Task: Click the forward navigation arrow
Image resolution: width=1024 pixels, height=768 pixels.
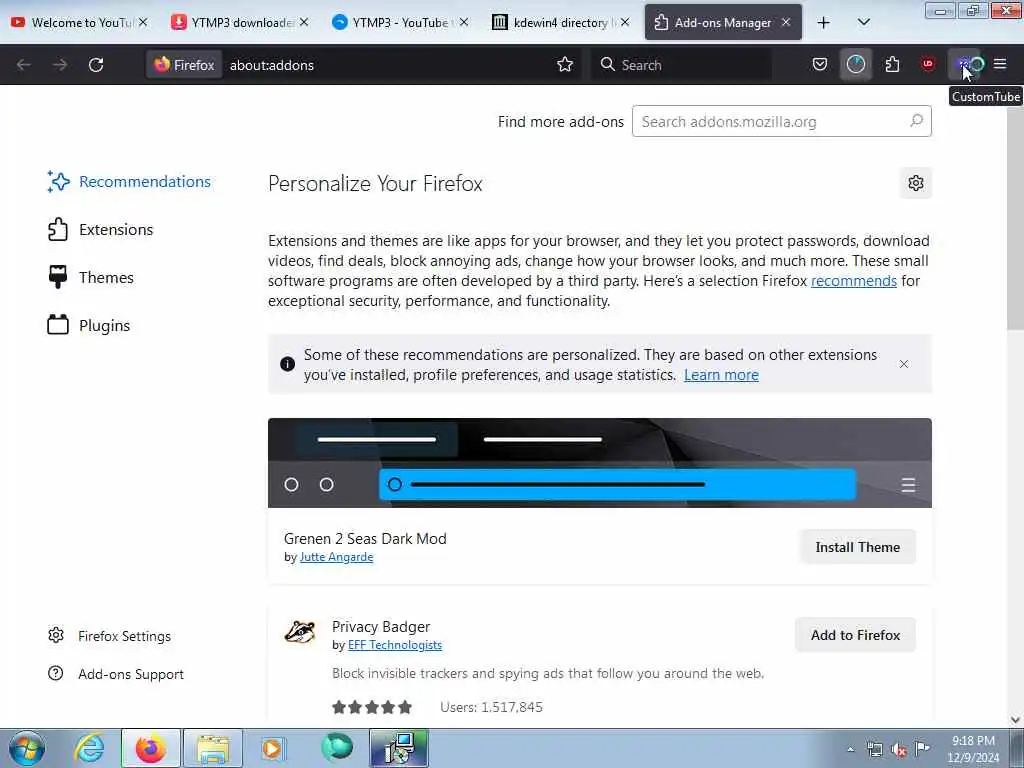Action: (x=59, y=65)
